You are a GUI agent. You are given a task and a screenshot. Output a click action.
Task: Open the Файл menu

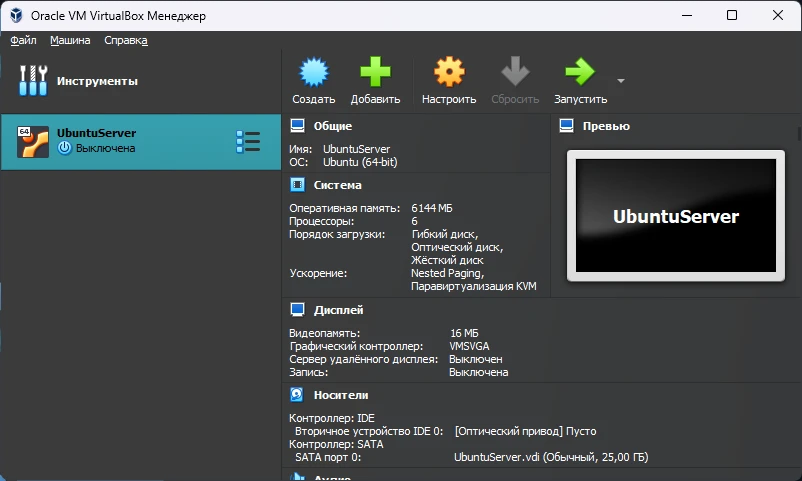(23, 40)
